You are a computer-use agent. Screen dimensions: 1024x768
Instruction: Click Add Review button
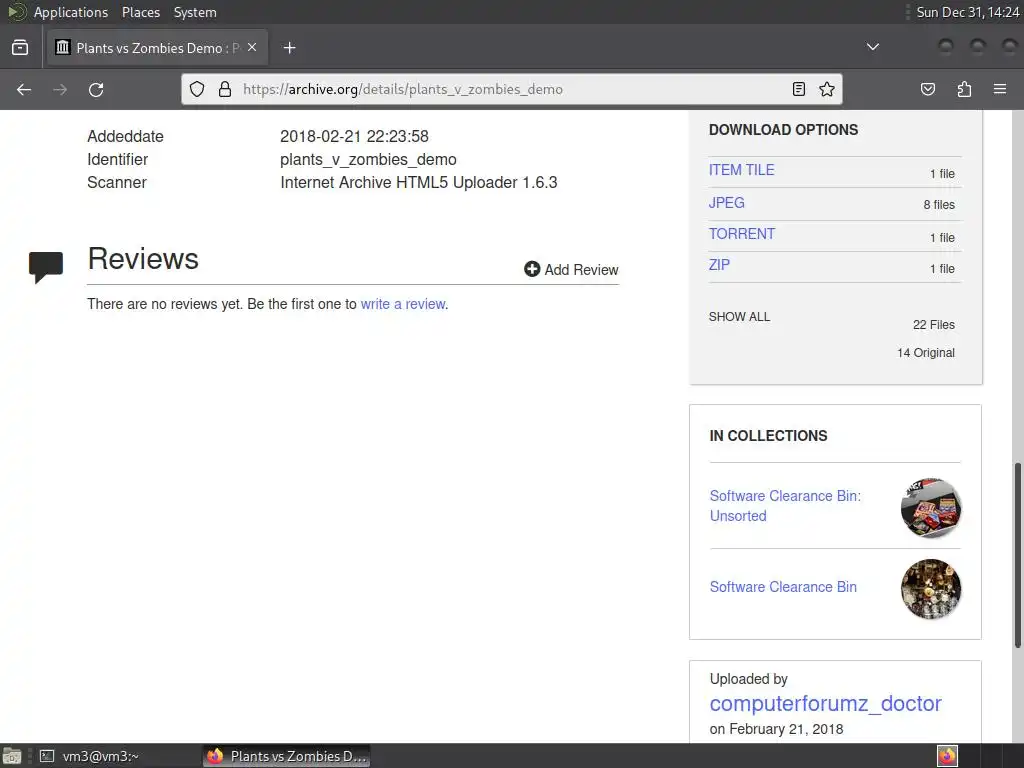point(571,270)
